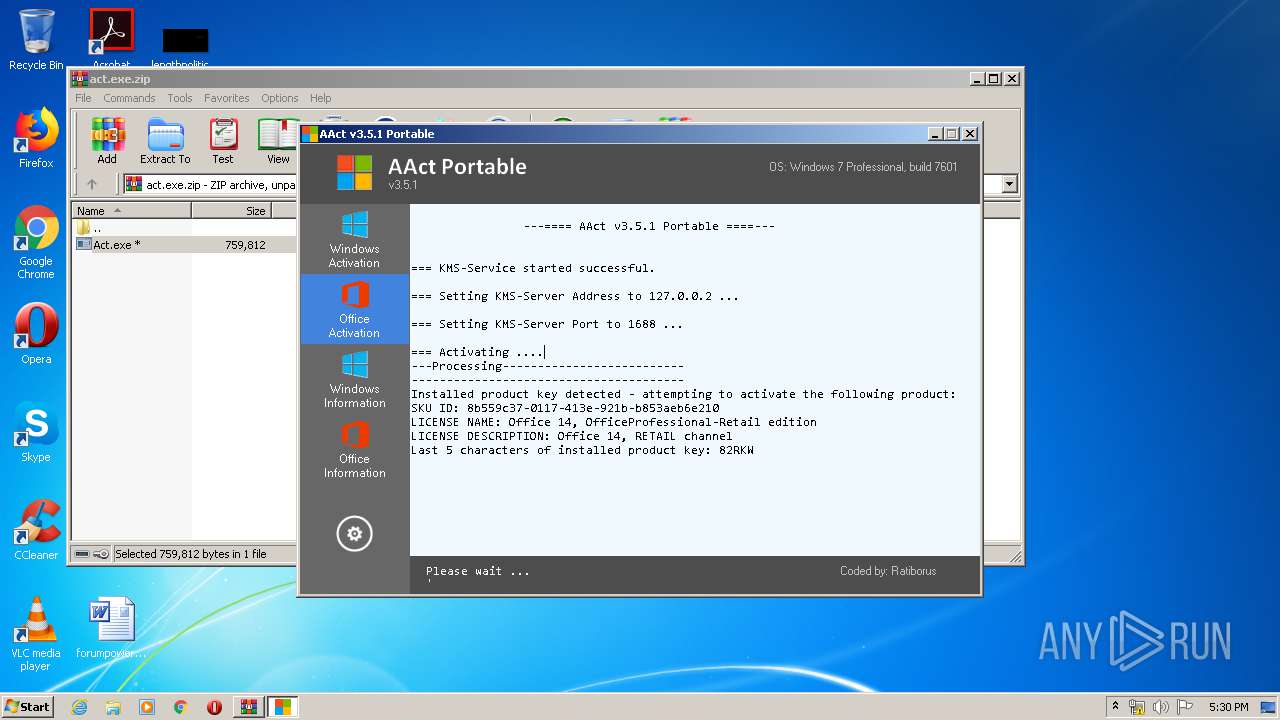Screen dimensions: 1280x720
Task: Click Test in WinRAR toolbar
Action: [x=223, y=141]
